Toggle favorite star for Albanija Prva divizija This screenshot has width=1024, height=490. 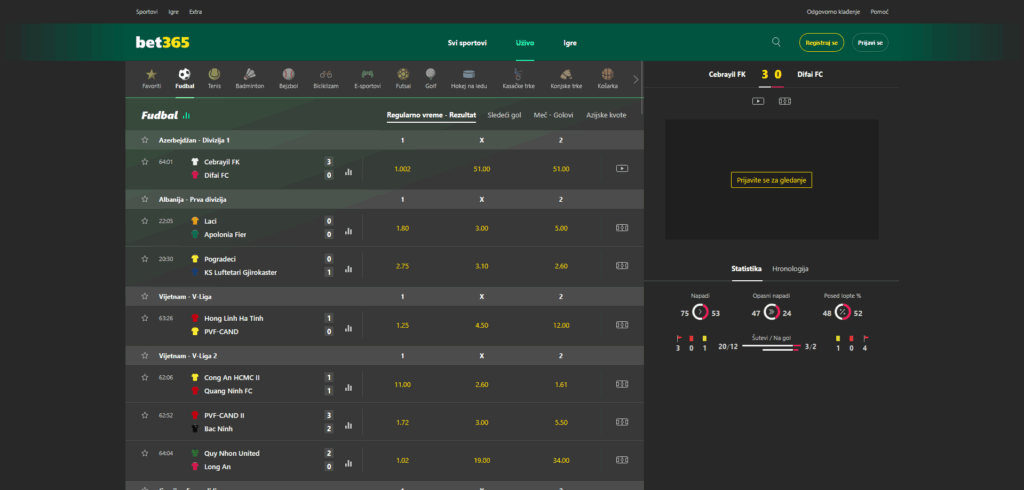tap(145, 199)
